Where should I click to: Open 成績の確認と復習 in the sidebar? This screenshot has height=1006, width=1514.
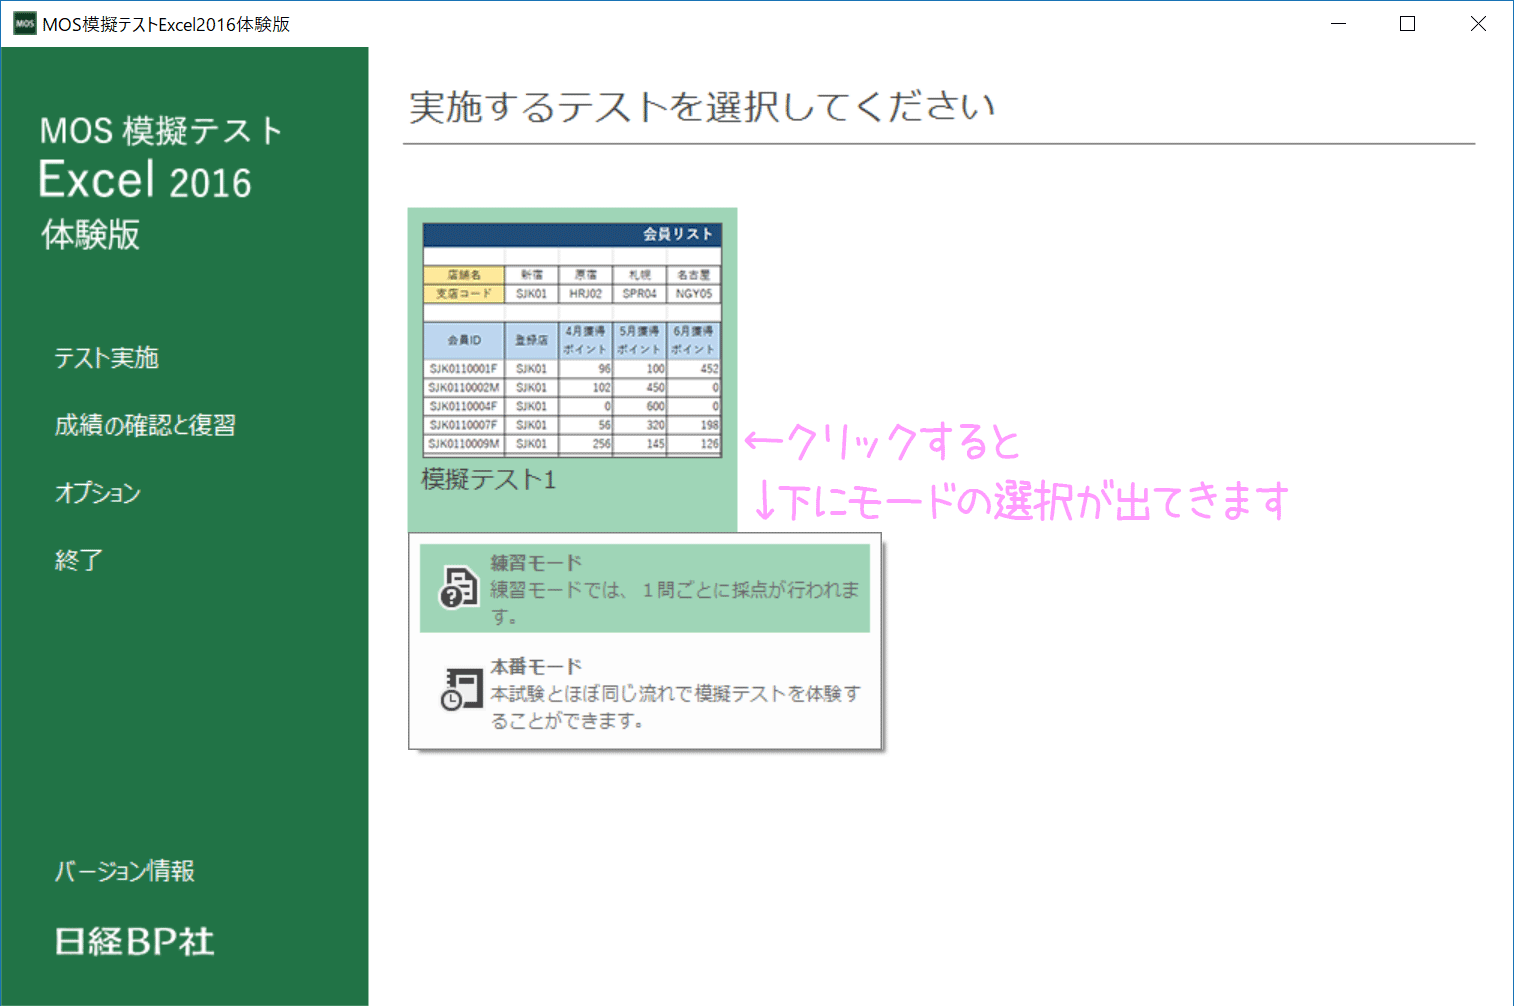(x=145, y=425)
